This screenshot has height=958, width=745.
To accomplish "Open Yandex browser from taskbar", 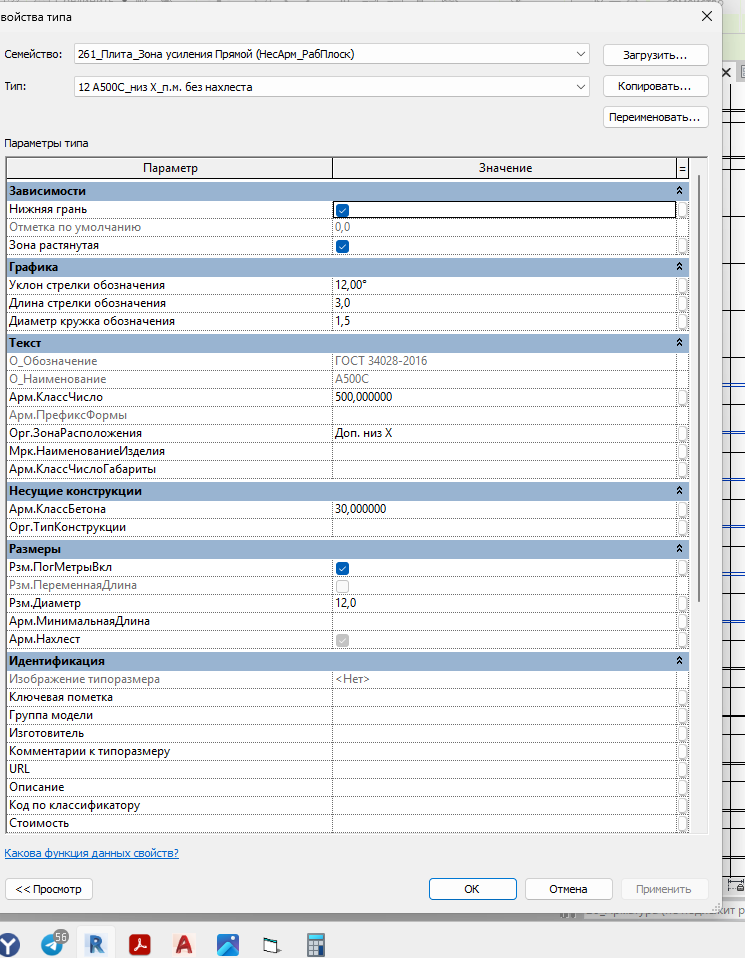I will [x=9, y=944].
